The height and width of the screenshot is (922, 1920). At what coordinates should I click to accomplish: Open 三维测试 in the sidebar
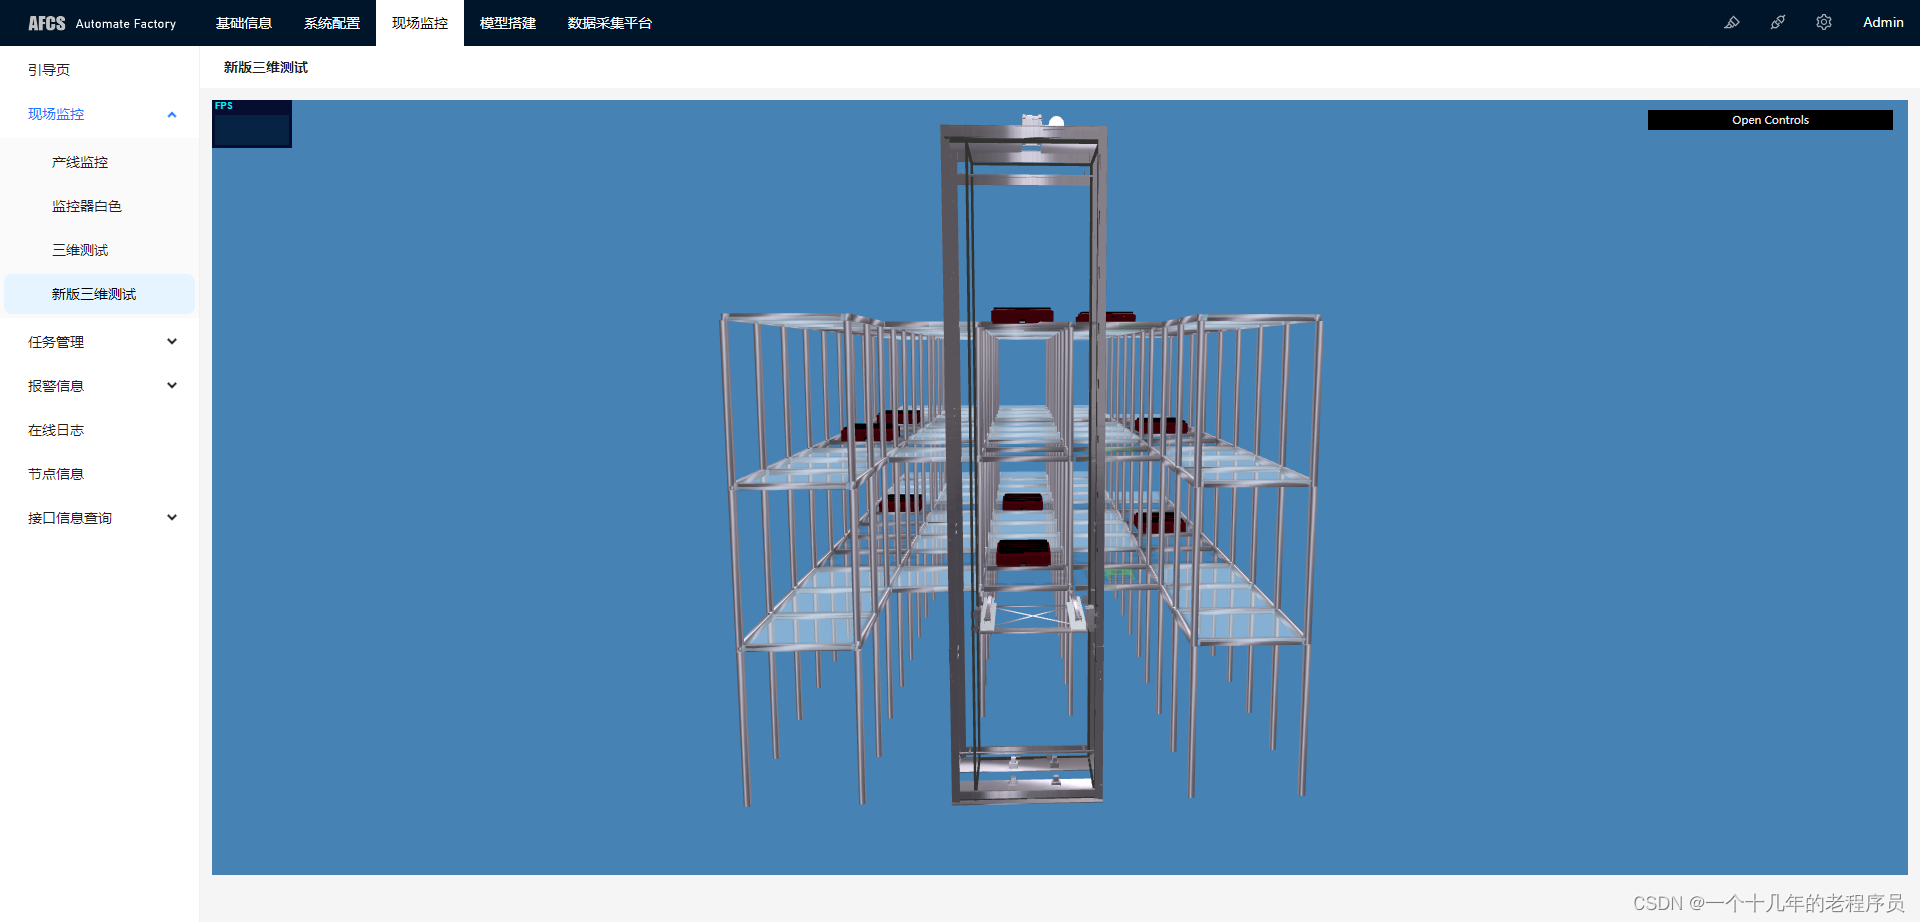point(99,250)
